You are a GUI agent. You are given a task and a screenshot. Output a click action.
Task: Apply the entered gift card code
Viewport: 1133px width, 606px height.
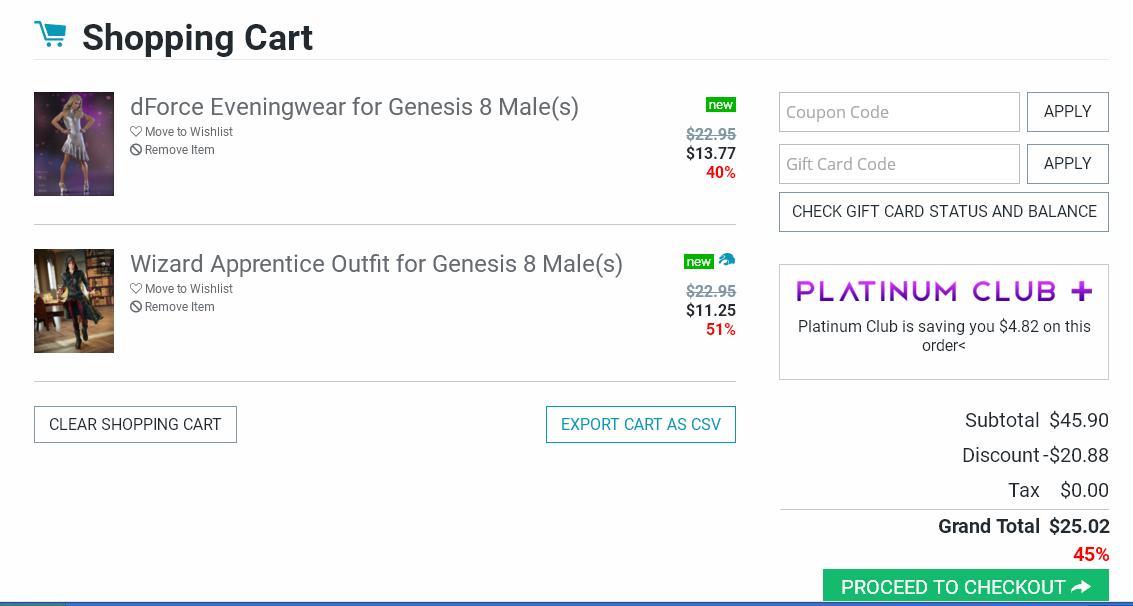[1067, 164]
